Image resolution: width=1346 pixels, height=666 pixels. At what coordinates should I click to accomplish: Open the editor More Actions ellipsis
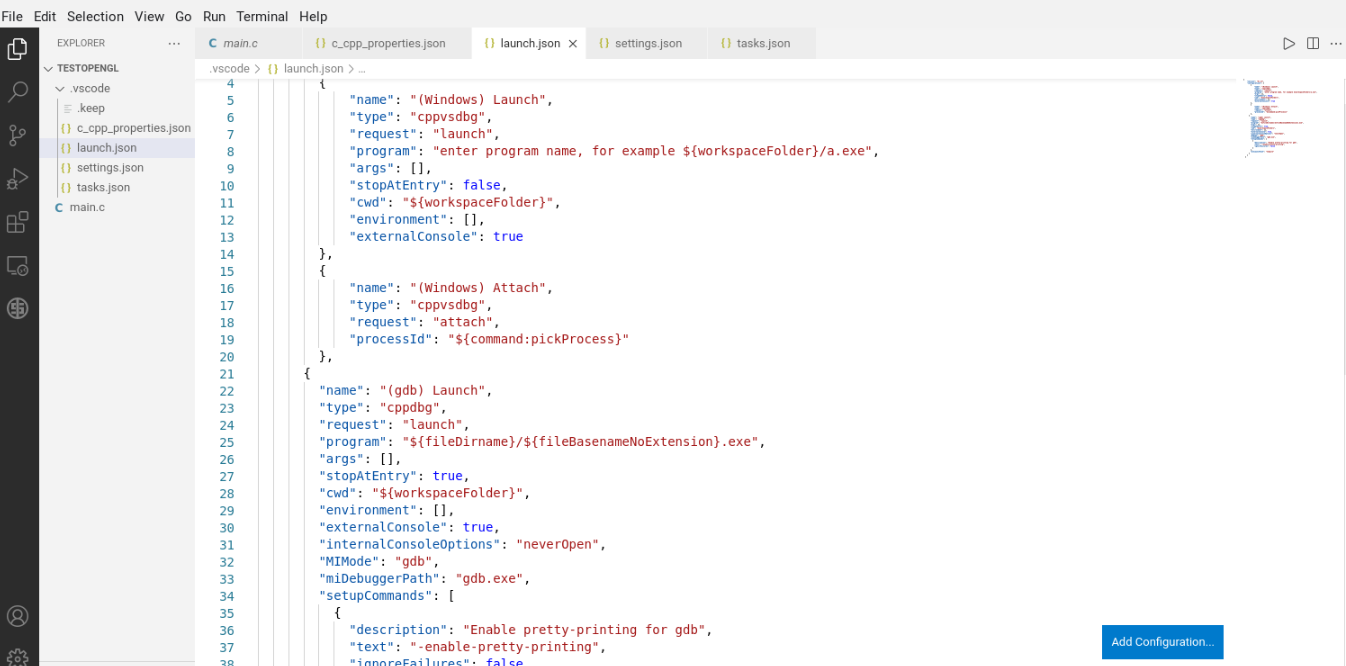click(x=1336, y=43)
